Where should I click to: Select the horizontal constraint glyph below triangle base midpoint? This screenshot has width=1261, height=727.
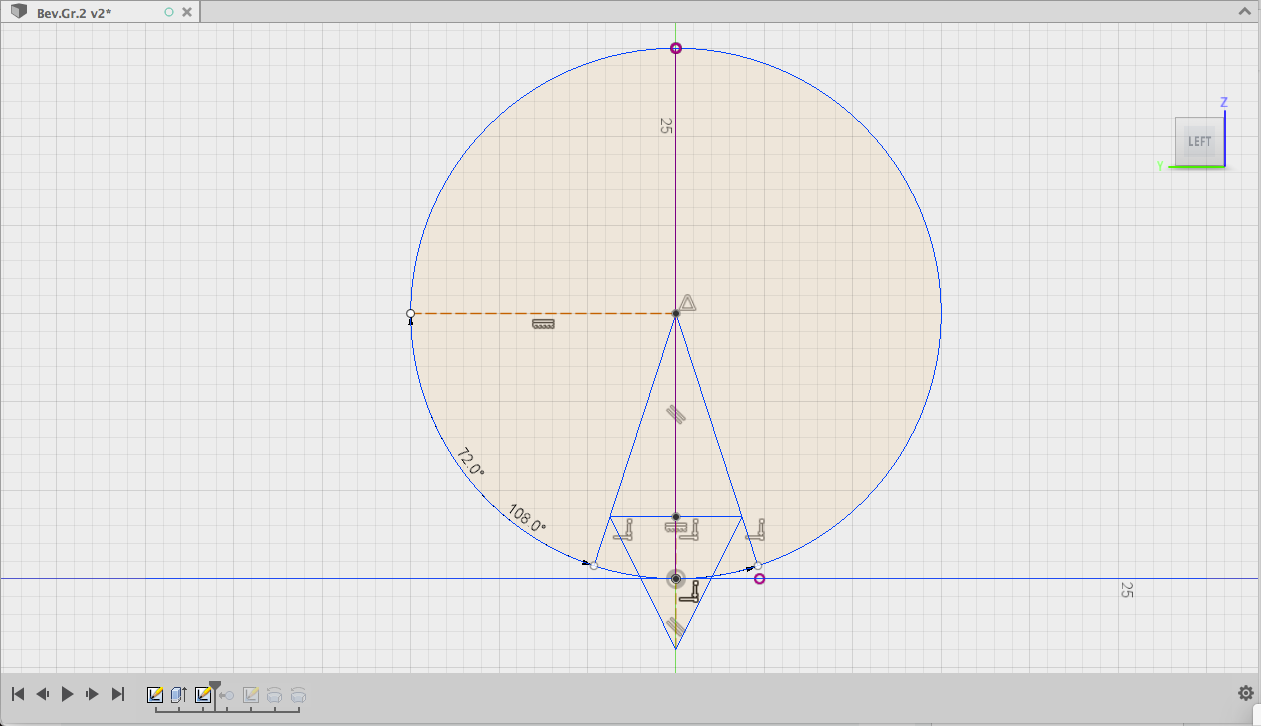677,528
